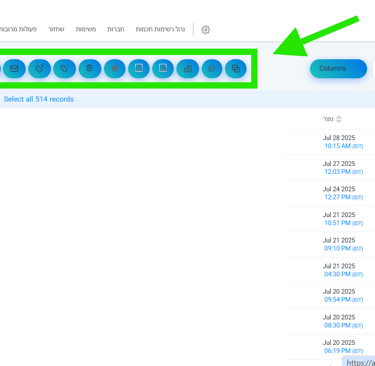Click the Jul 28 2025 date
The image size is (375, 366).
tap(339, 138)
